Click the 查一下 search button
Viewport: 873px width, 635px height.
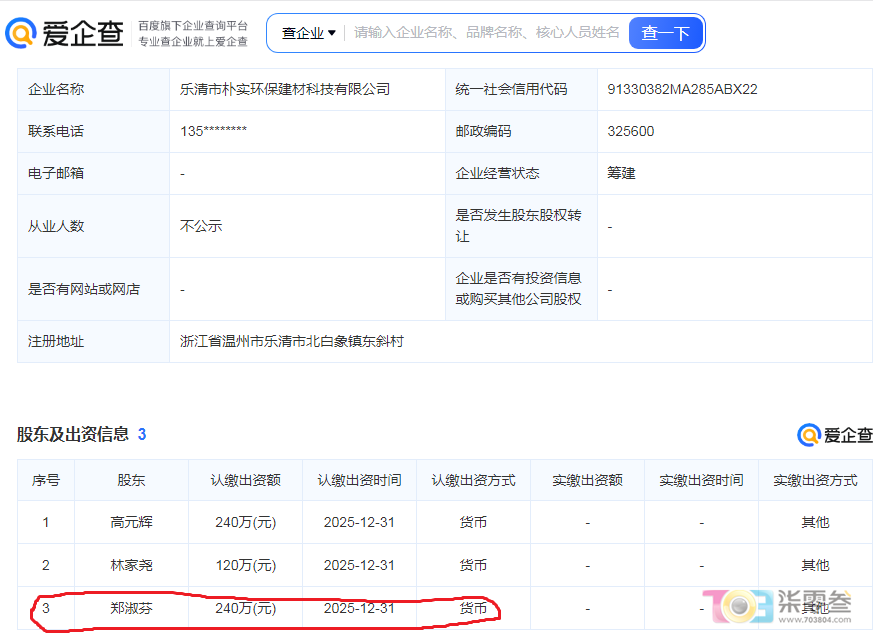pos(665,33)
